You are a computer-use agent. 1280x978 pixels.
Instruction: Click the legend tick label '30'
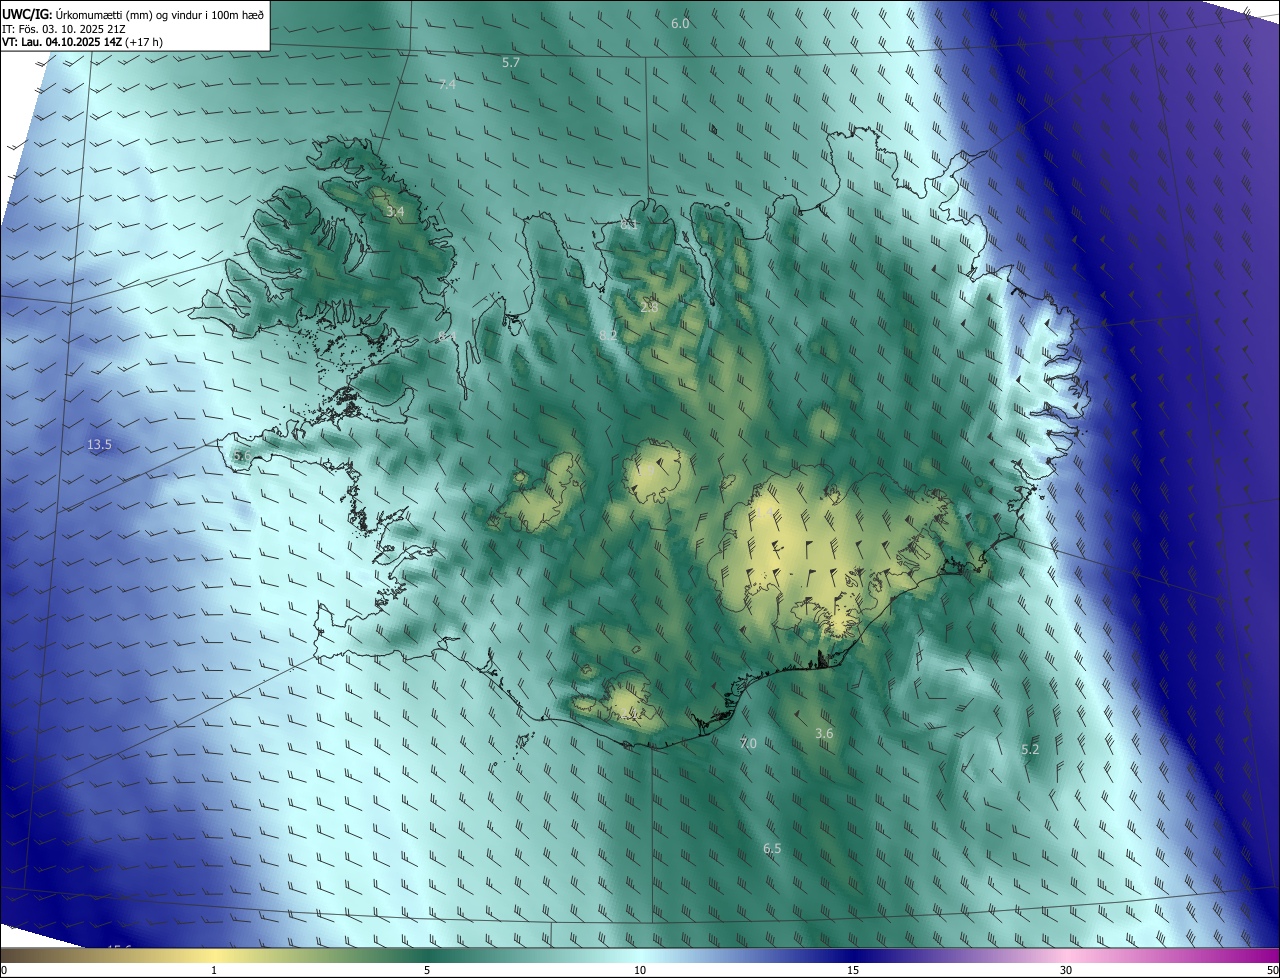pos(1066,970)
